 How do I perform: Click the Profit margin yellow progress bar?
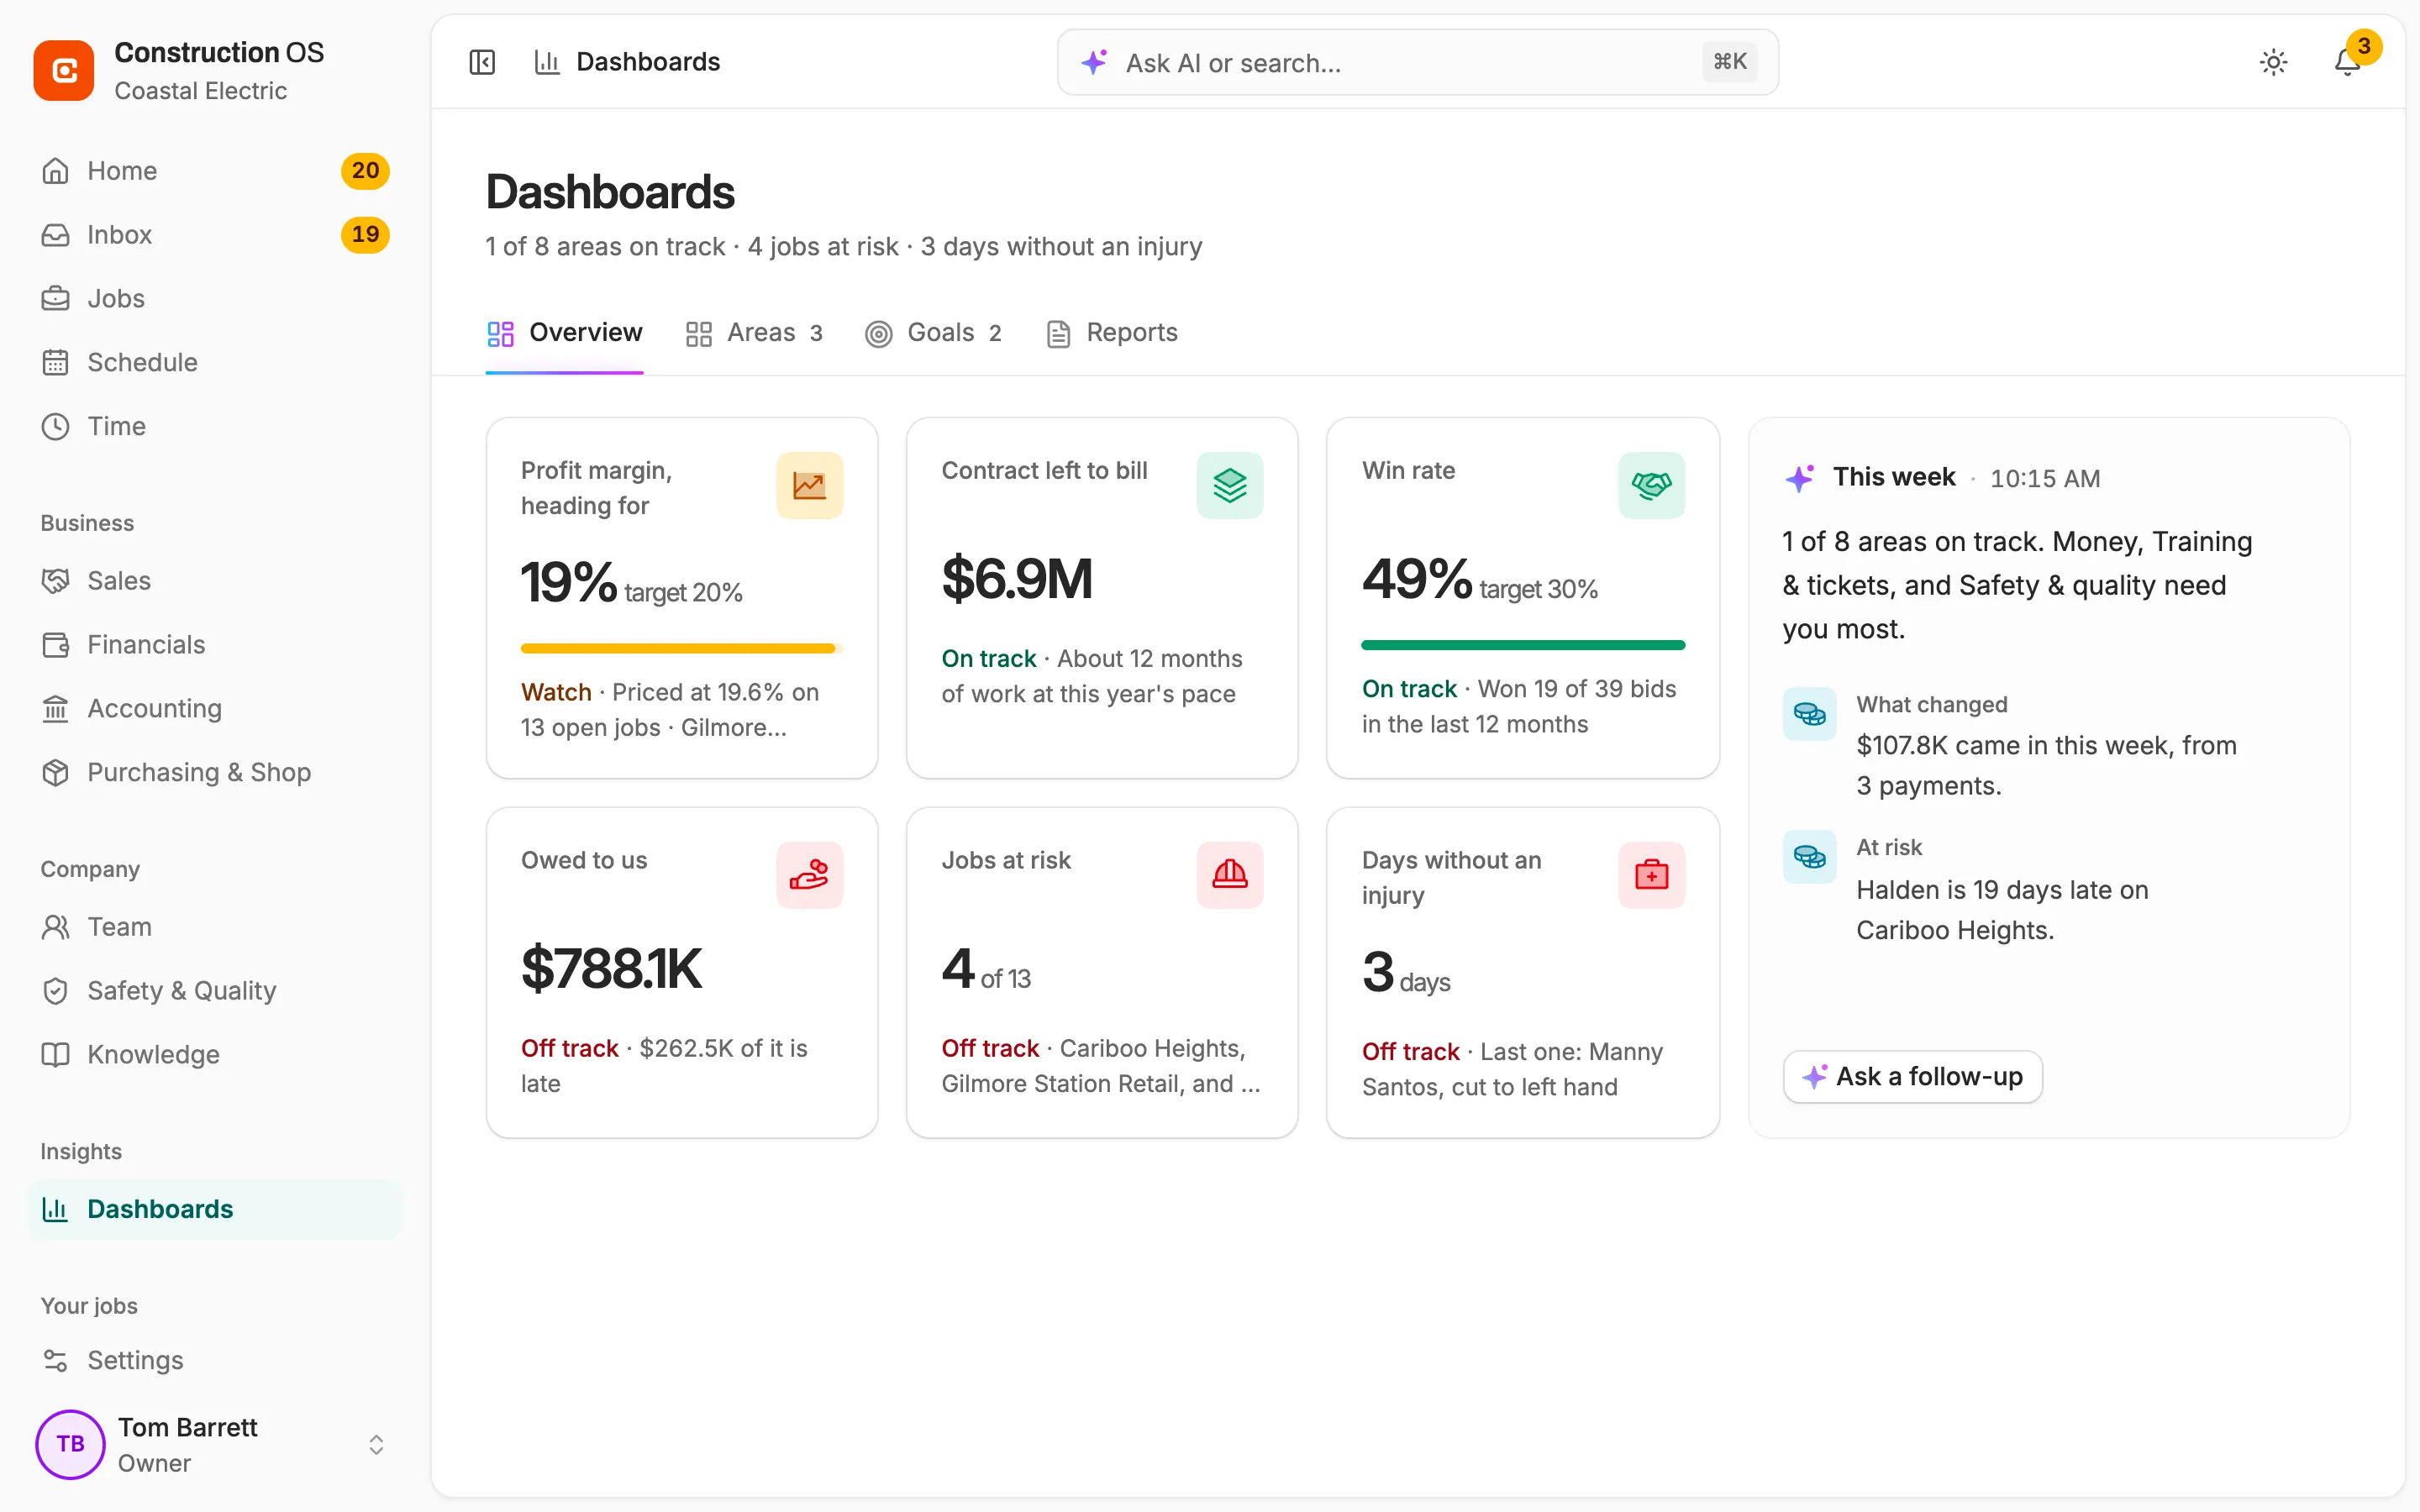[681, 649]
